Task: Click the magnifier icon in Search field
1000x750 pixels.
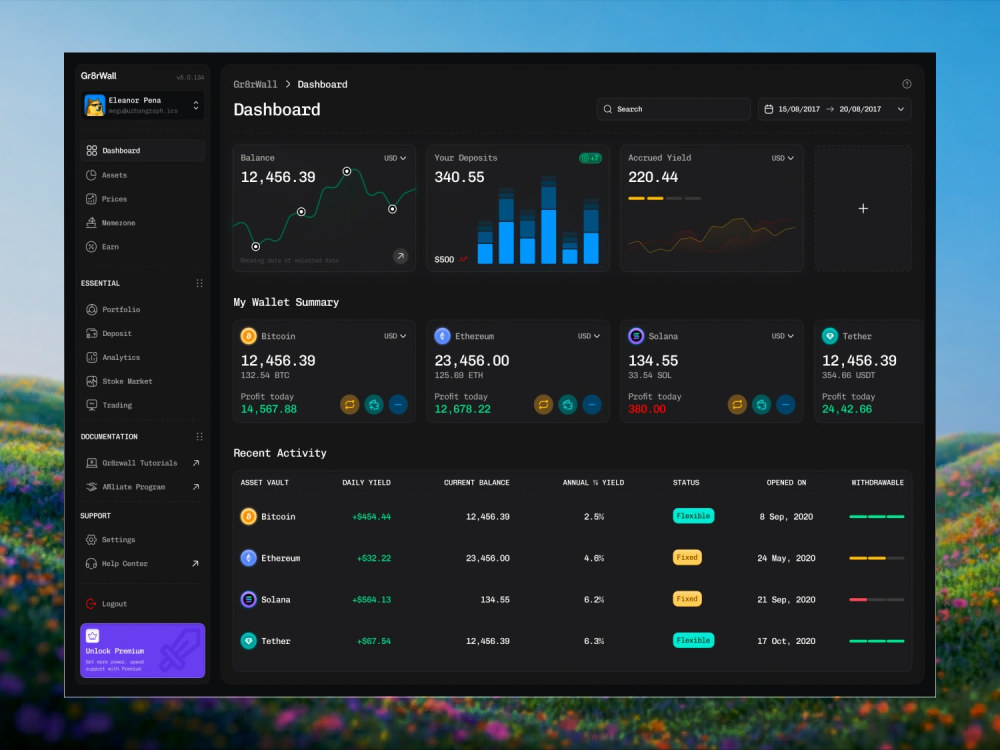Action: (608, 109)
